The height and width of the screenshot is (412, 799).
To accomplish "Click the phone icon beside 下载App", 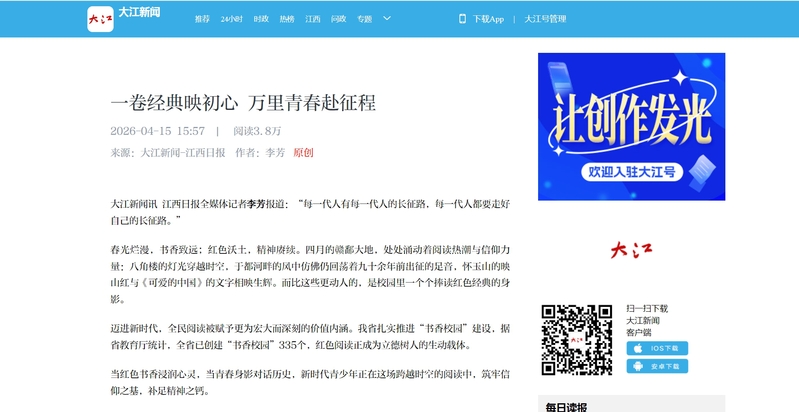I will (x=462, y=19).
